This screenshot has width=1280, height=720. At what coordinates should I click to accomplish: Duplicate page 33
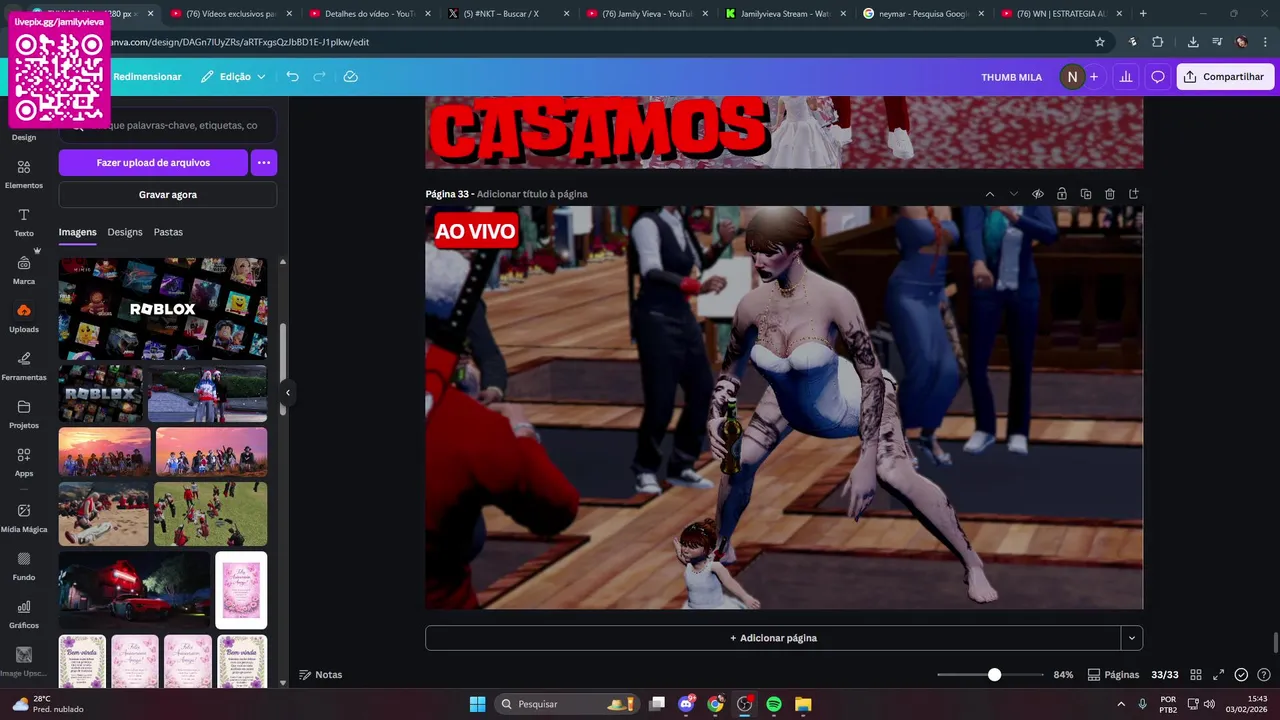[1086, 194]
